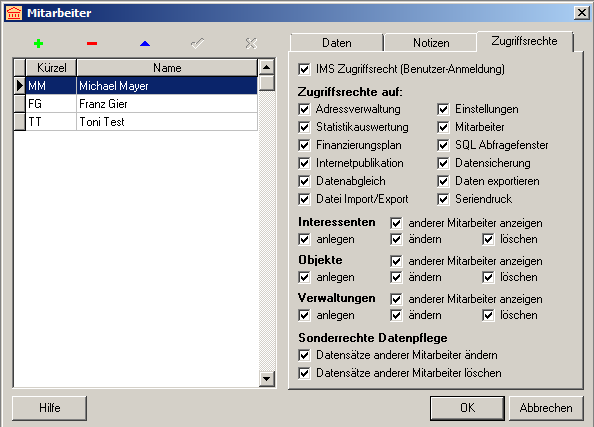The height and width of the screenshot is (427, 594).
Task: Uncheck Interessenten anlegen
Action: coord(304,239)
